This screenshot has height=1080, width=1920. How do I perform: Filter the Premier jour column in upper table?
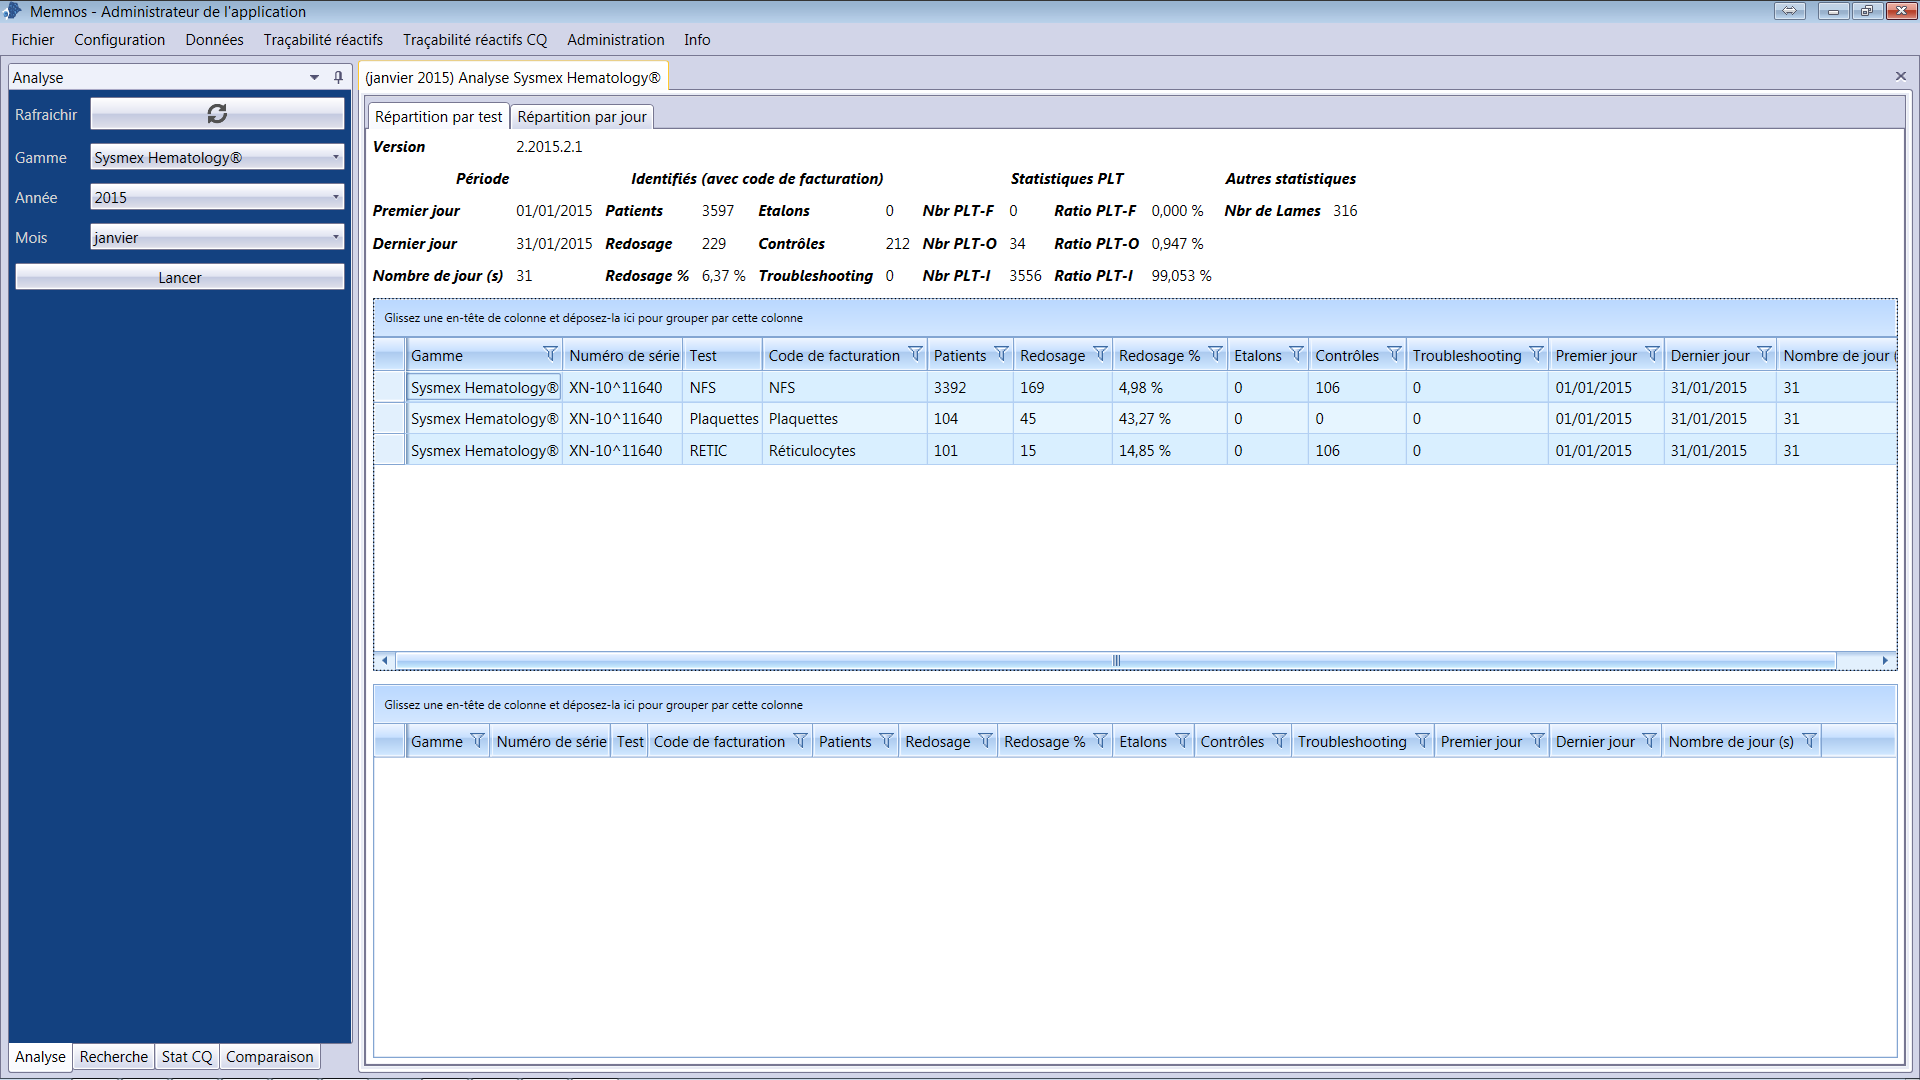pos(1652,354)
